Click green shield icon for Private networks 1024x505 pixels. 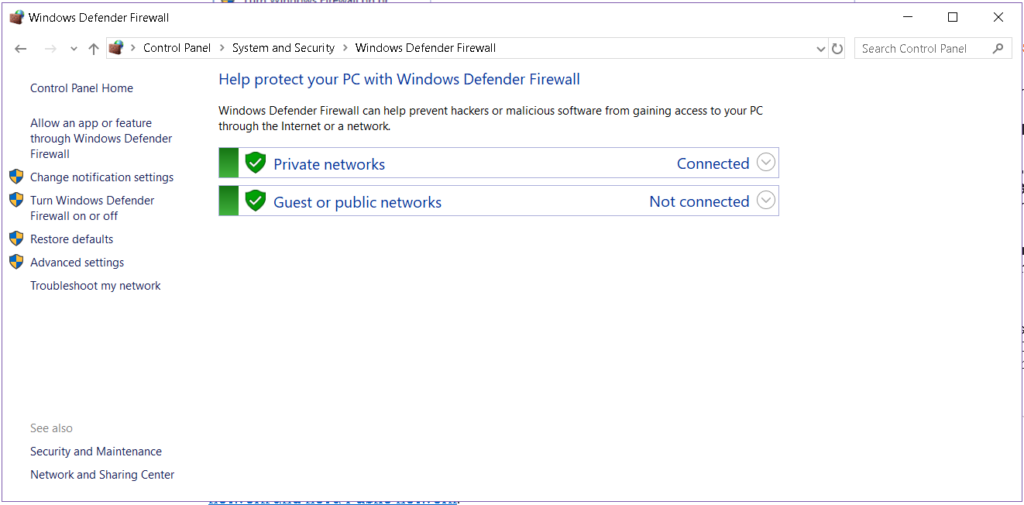[255, 163]
